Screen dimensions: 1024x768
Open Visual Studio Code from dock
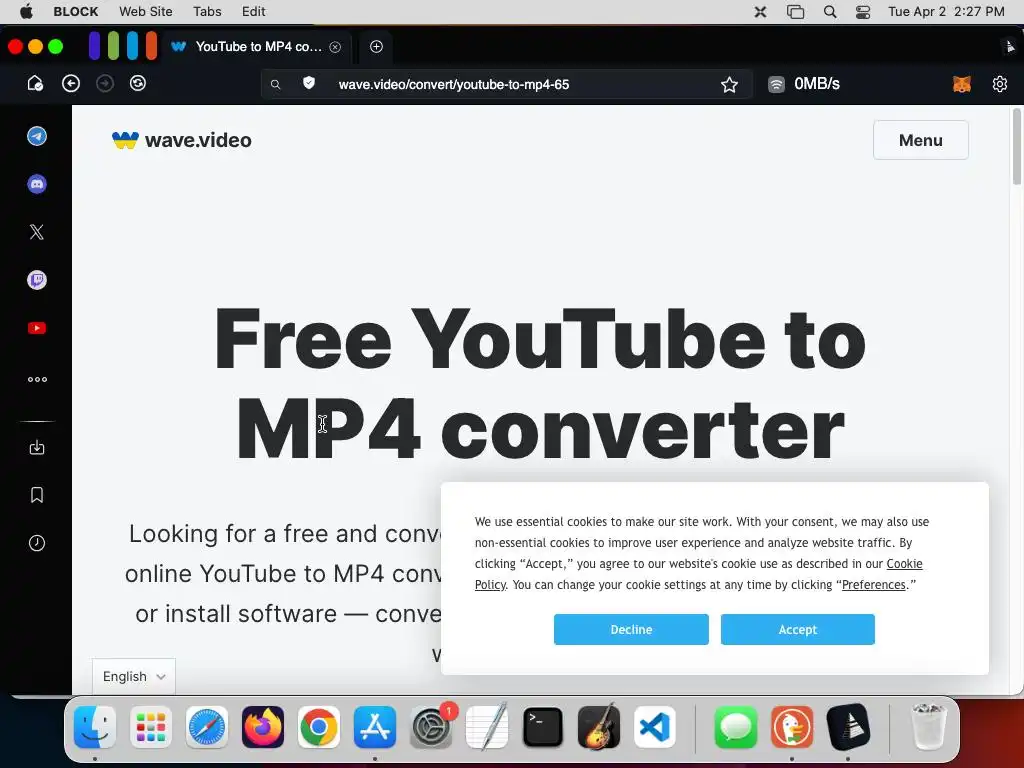click(x=655, y=727)
